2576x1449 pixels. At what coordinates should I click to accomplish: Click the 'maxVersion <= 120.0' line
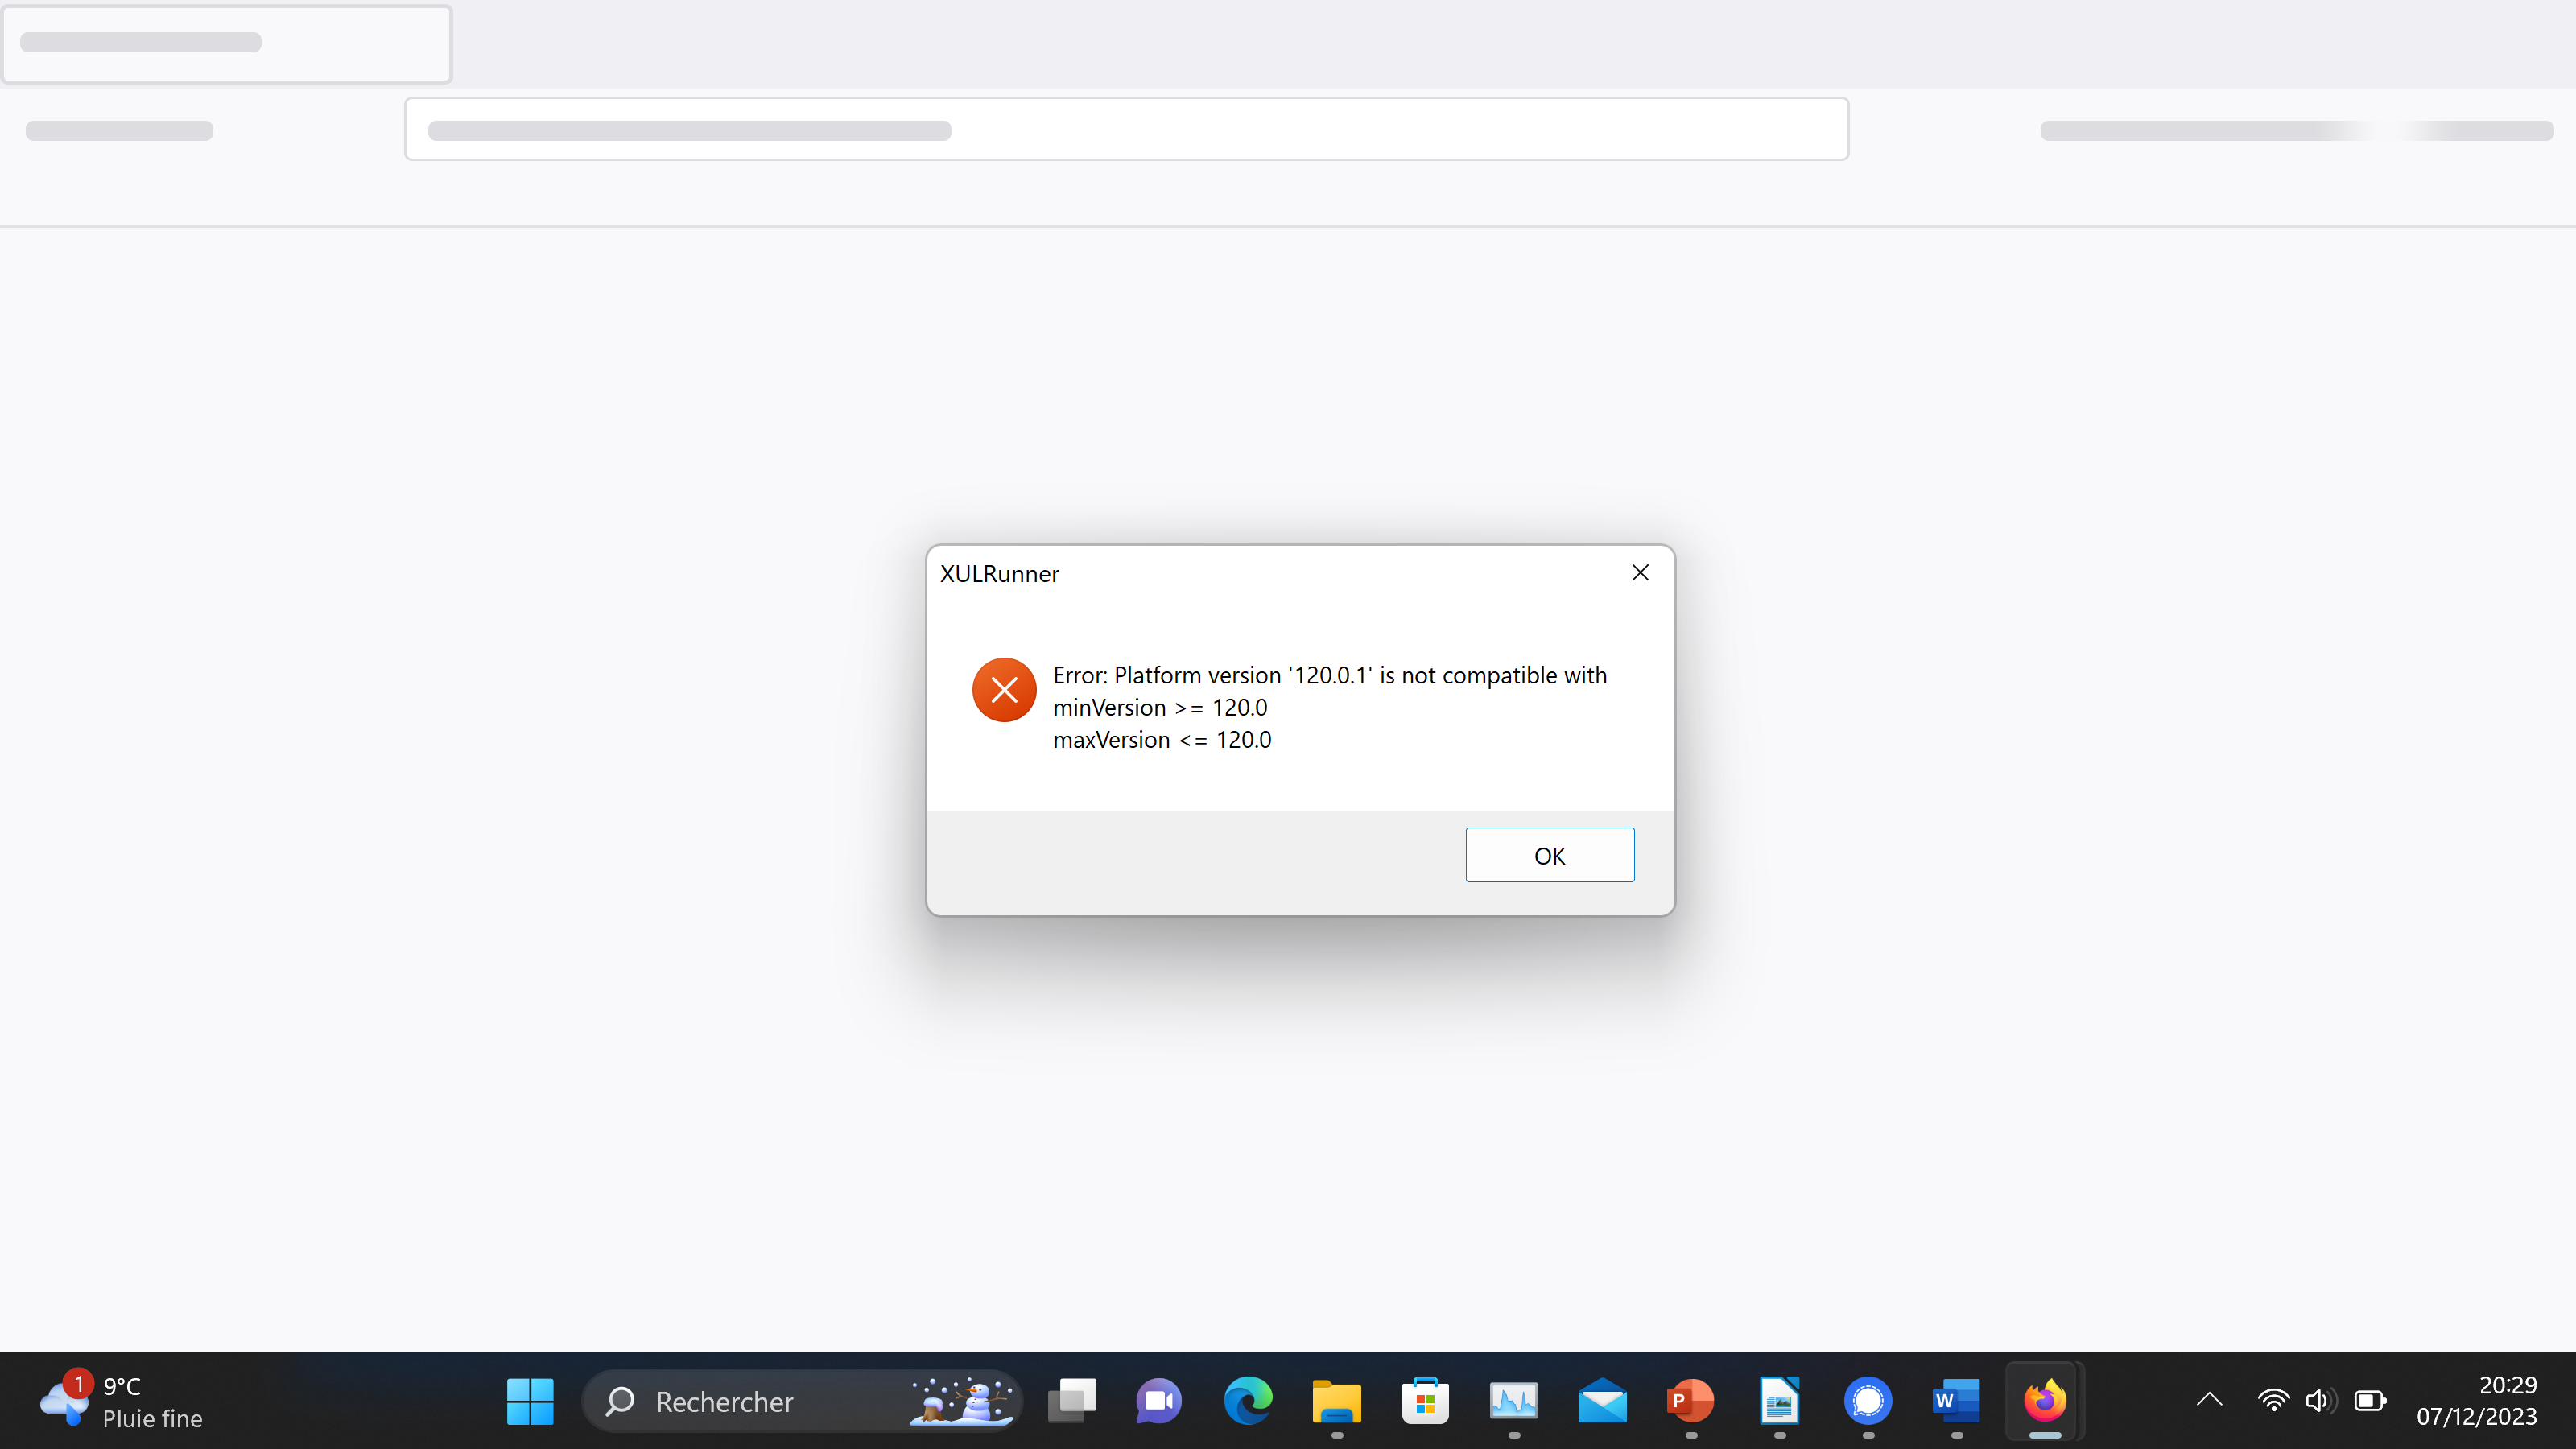click(1162, 739)
